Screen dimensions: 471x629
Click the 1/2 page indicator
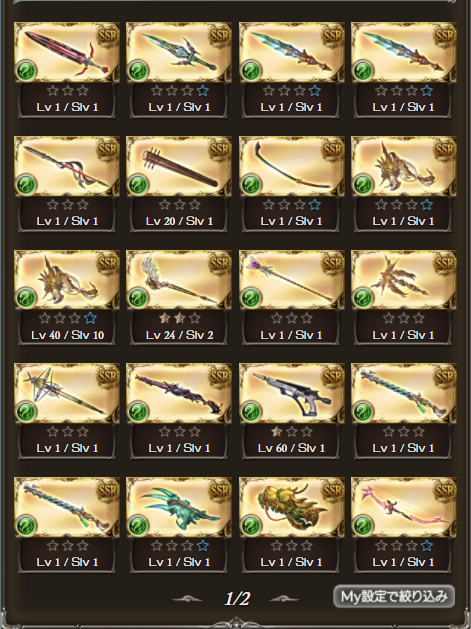click(x=237, y=599)
